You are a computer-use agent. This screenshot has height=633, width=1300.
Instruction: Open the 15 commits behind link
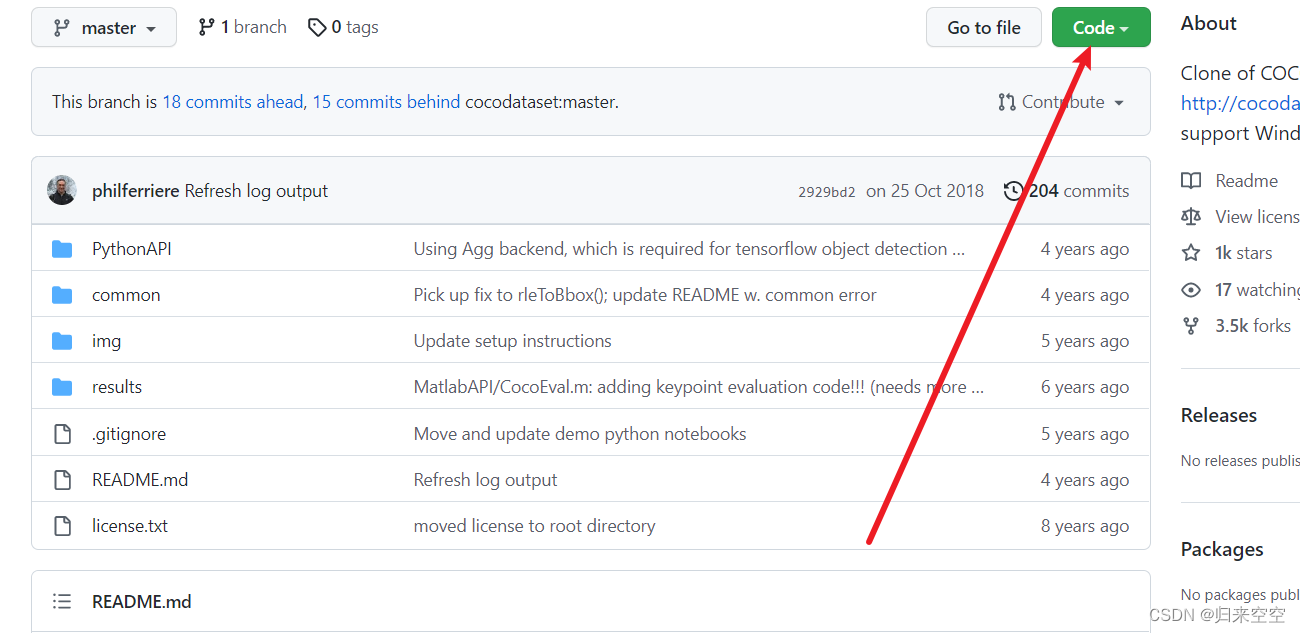coord(386,102)
